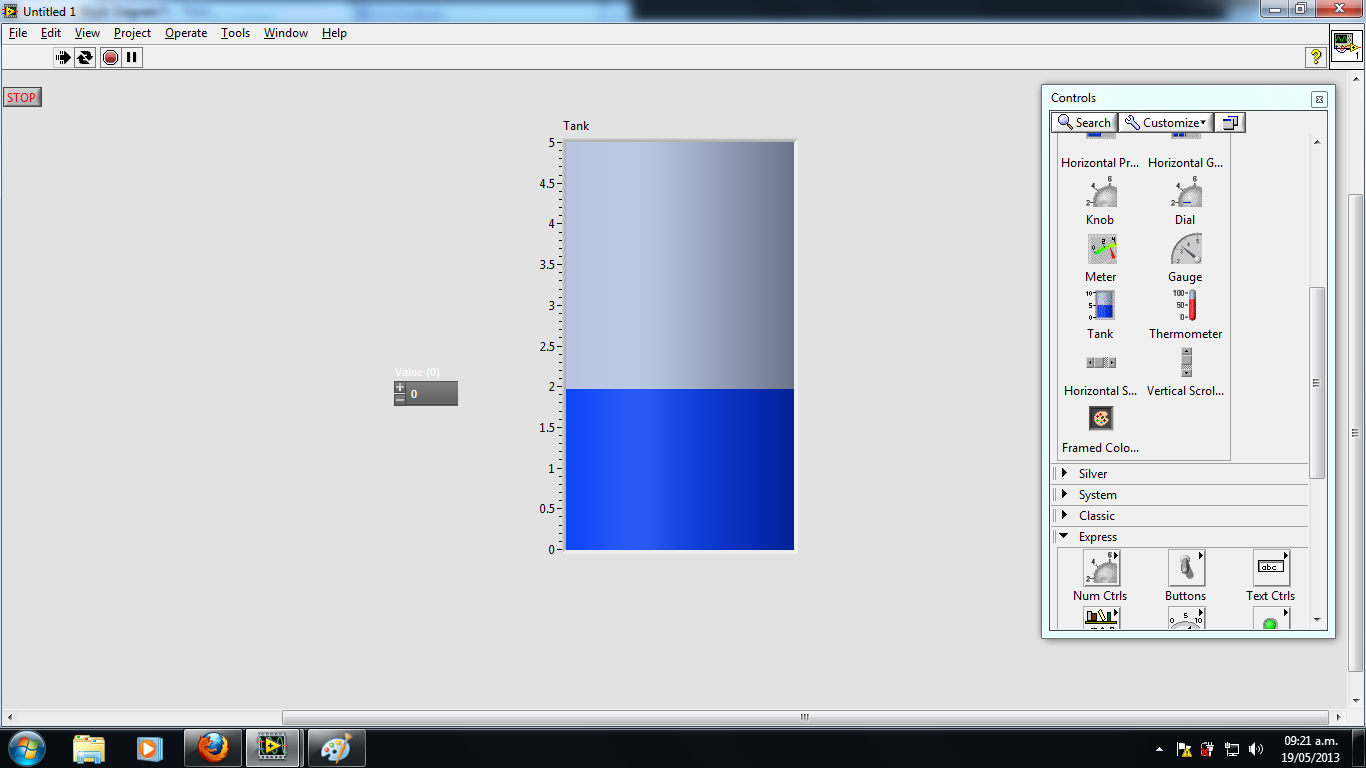Viewport: 1366px width, 768px height.
Task: Click the Search button in Controls palette
Action: [x=1084, y=121]
